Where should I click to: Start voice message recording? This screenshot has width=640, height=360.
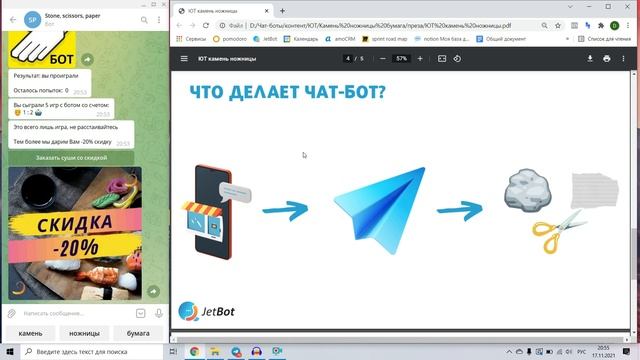[x=159, y=313]
